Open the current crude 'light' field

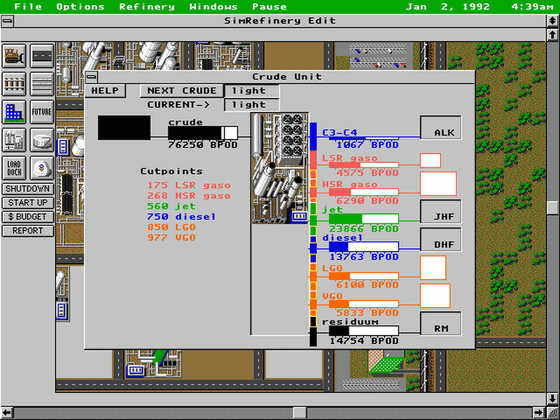251,105
